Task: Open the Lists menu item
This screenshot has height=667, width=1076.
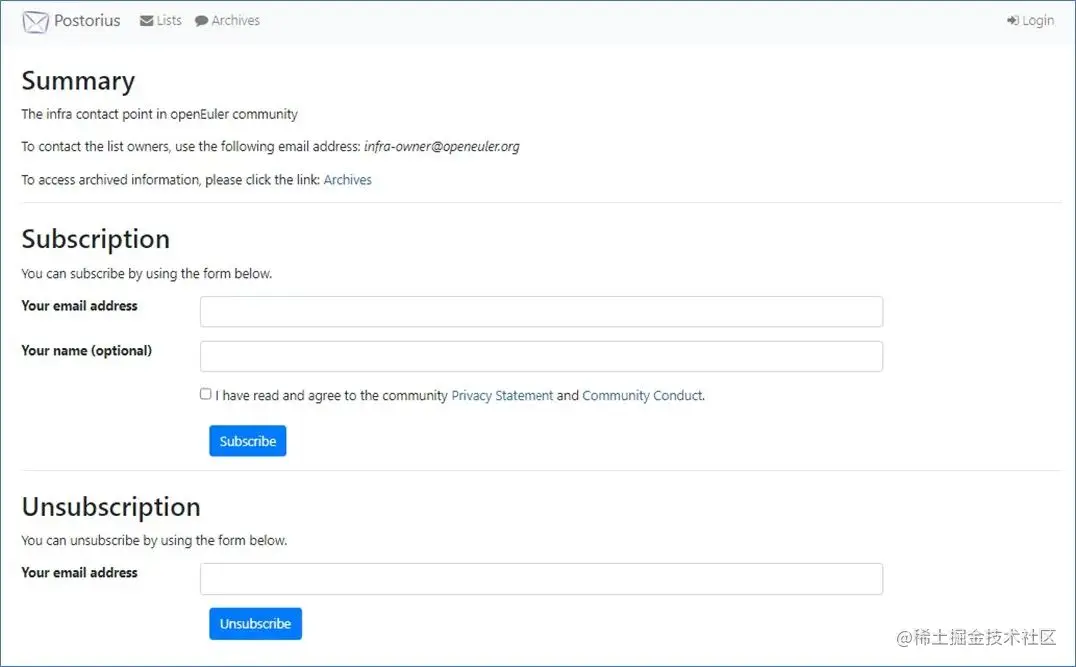Action: pyautogui.click(x=161, y=21)
